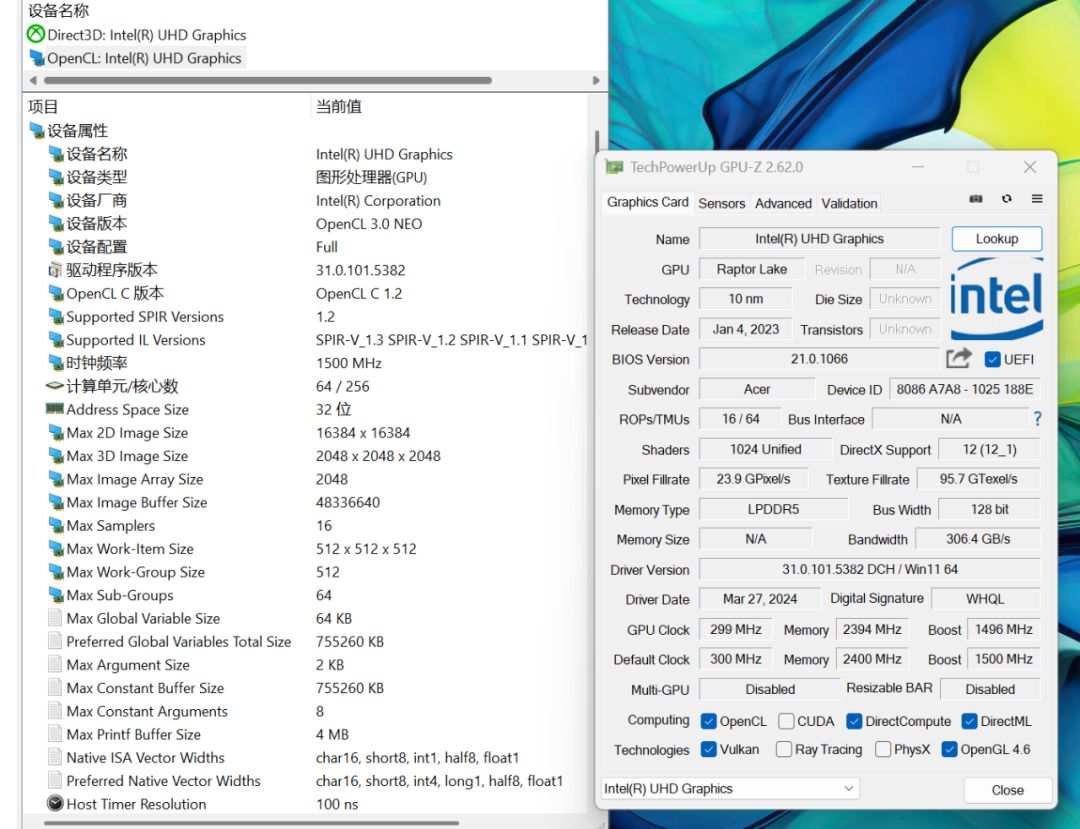Check the CUDA checkbox
This screenshot has height=829, width=1080.
(786, 721)
